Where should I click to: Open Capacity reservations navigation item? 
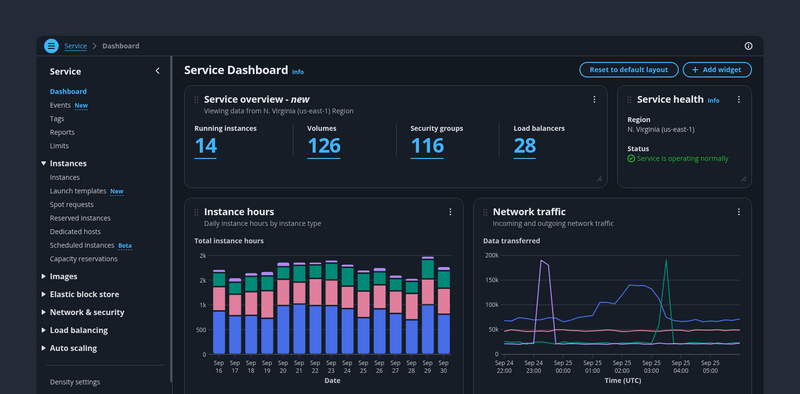84,259
